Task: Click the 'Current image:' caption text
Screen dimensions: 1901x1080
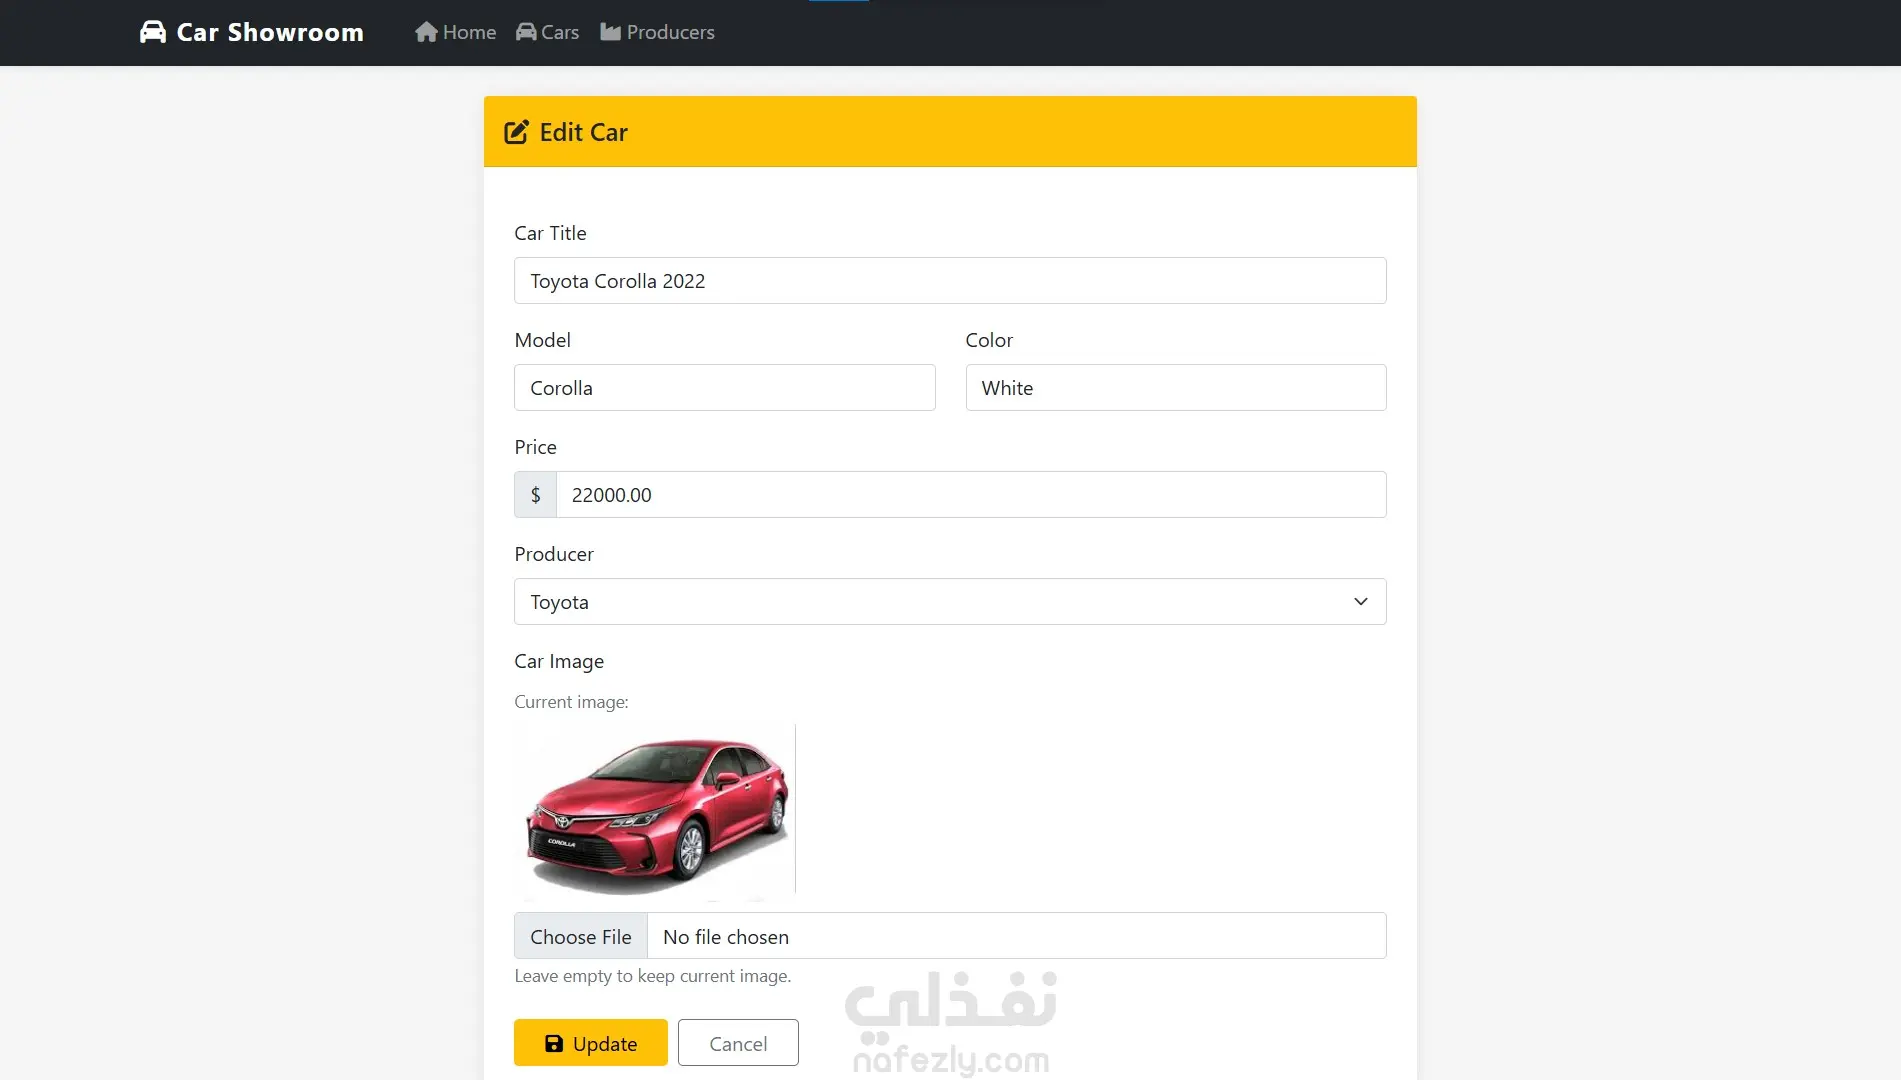Action: click(x=571, y=702)
